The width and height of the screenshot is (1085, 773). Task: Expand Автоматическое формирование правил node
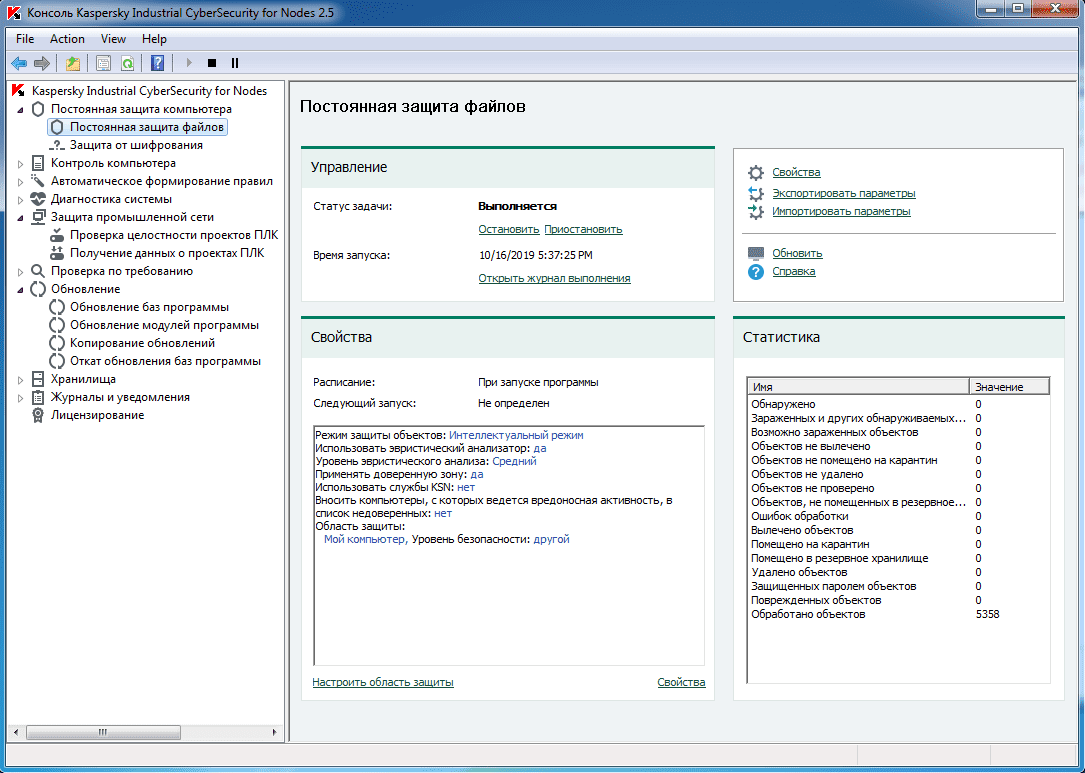pos(20,182)
